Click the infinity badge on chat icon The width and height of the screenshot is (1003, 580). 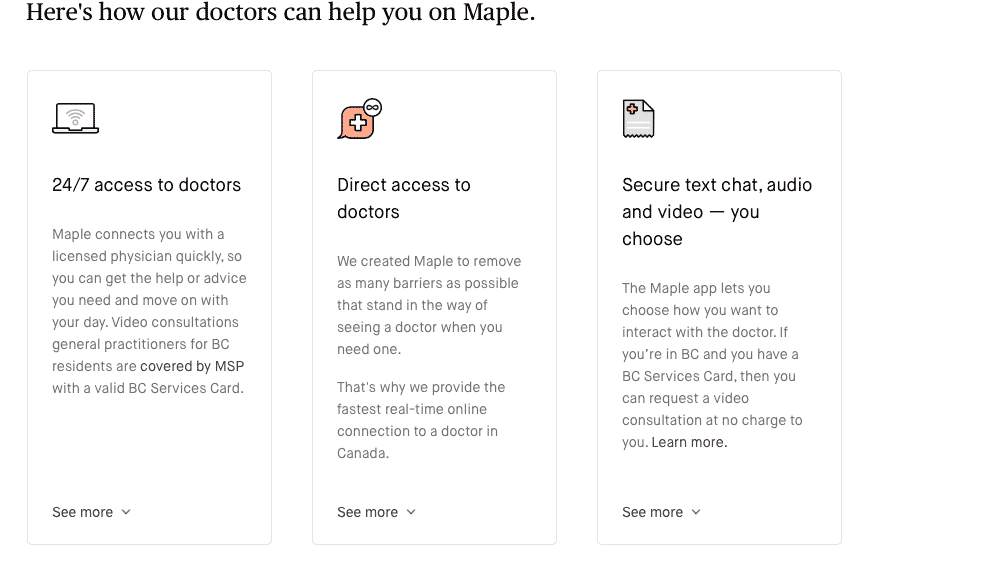tap(372, 107)
